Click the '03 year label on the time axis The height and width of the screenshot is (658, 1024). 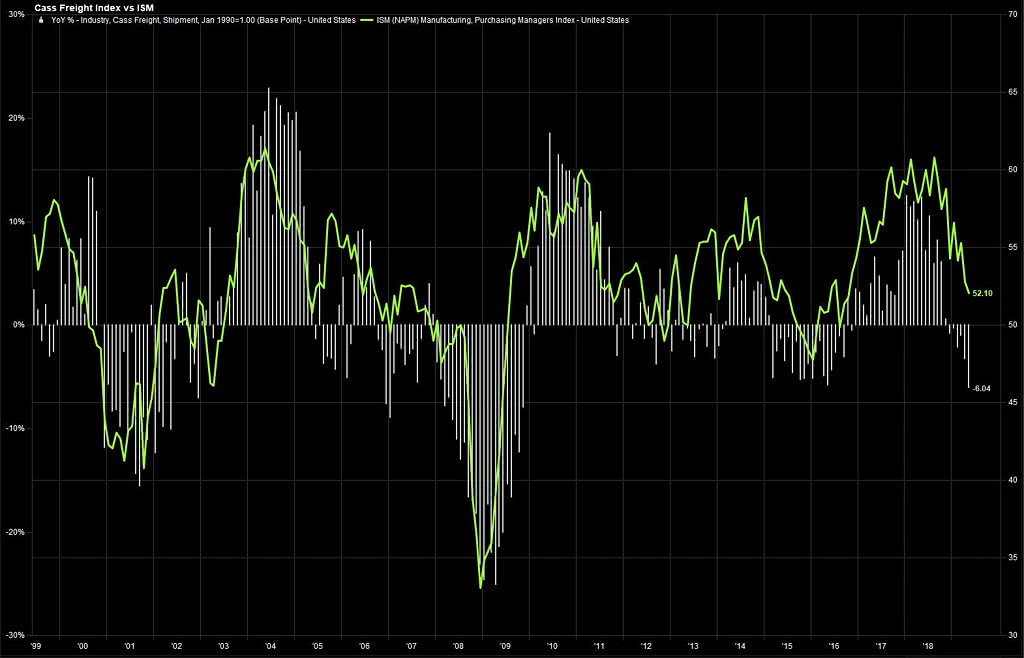tap(223, 646)
